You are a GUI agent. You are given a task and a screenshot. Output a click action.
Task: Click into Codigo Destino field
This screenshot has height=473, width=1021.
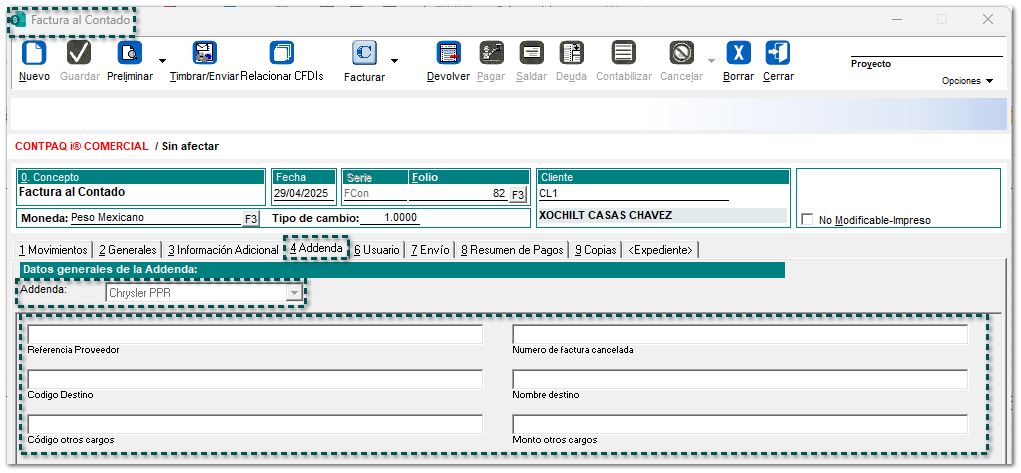point(255,379)
